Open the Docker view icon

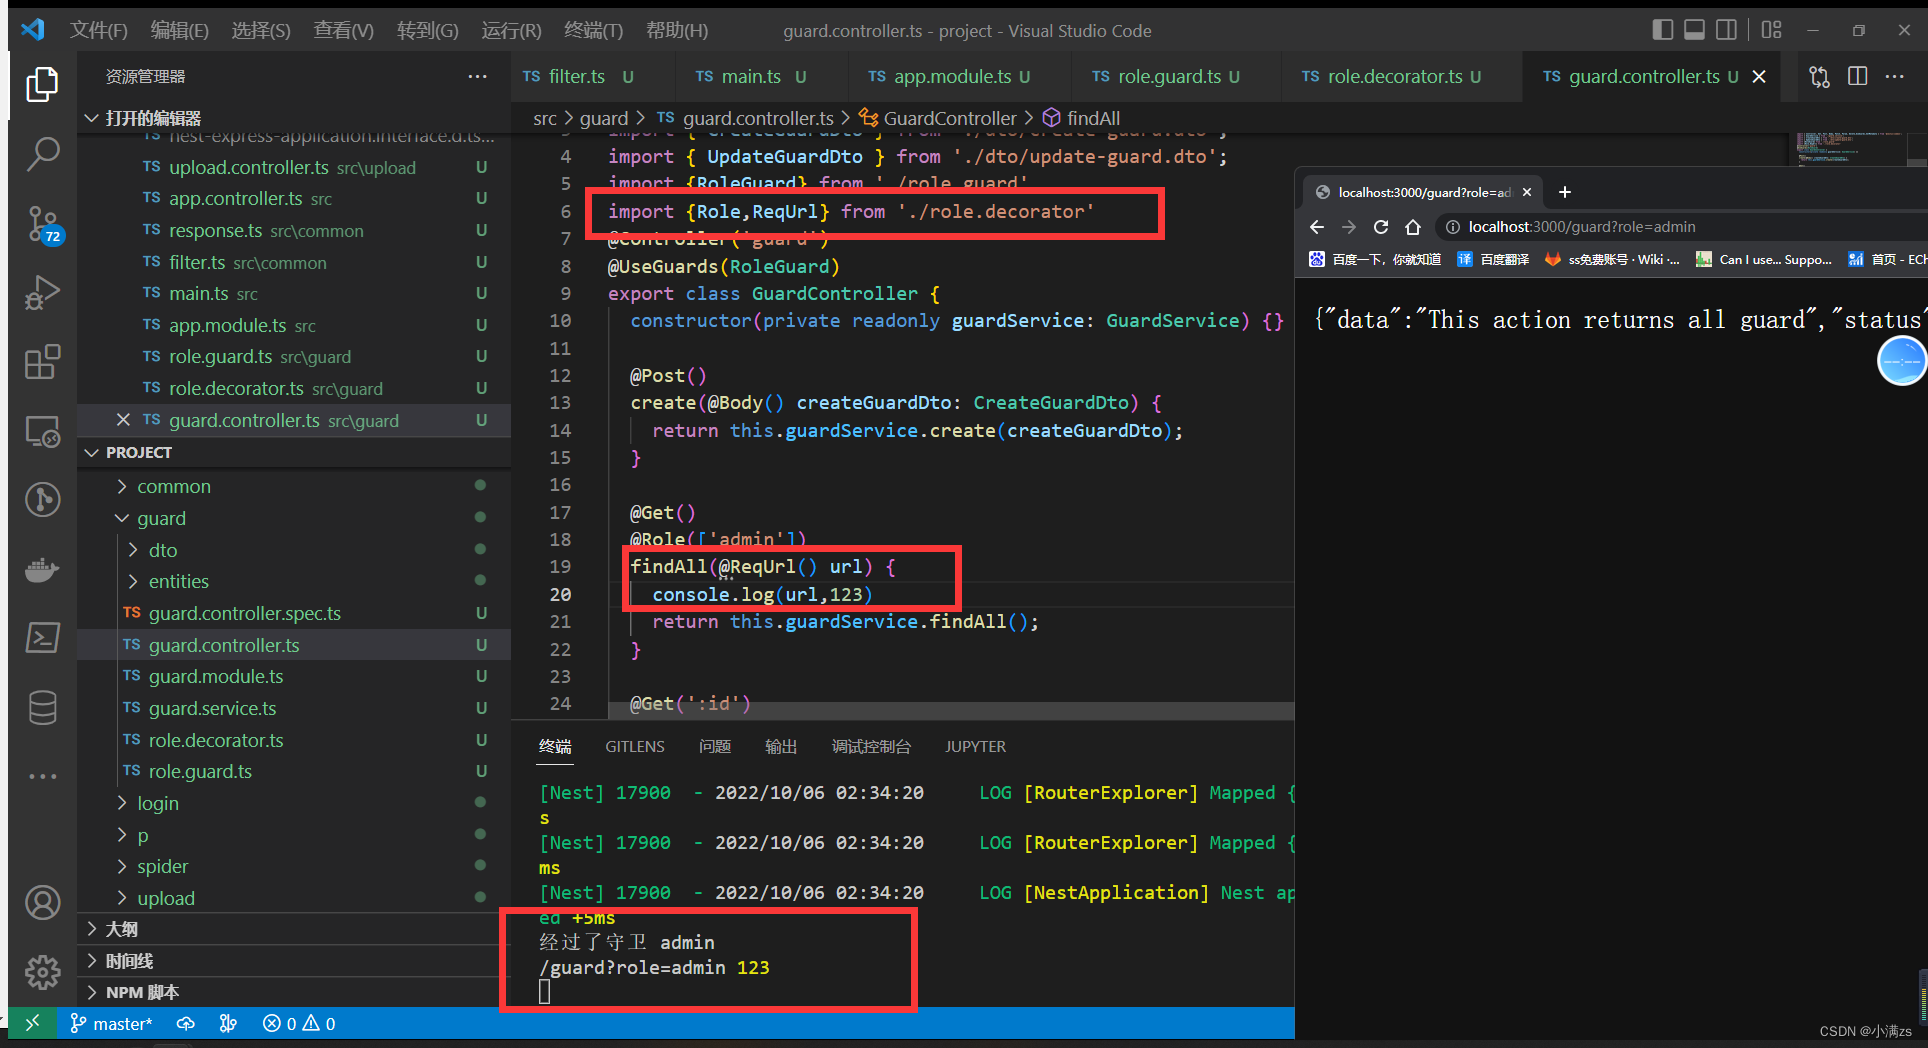tap(42, 570)
